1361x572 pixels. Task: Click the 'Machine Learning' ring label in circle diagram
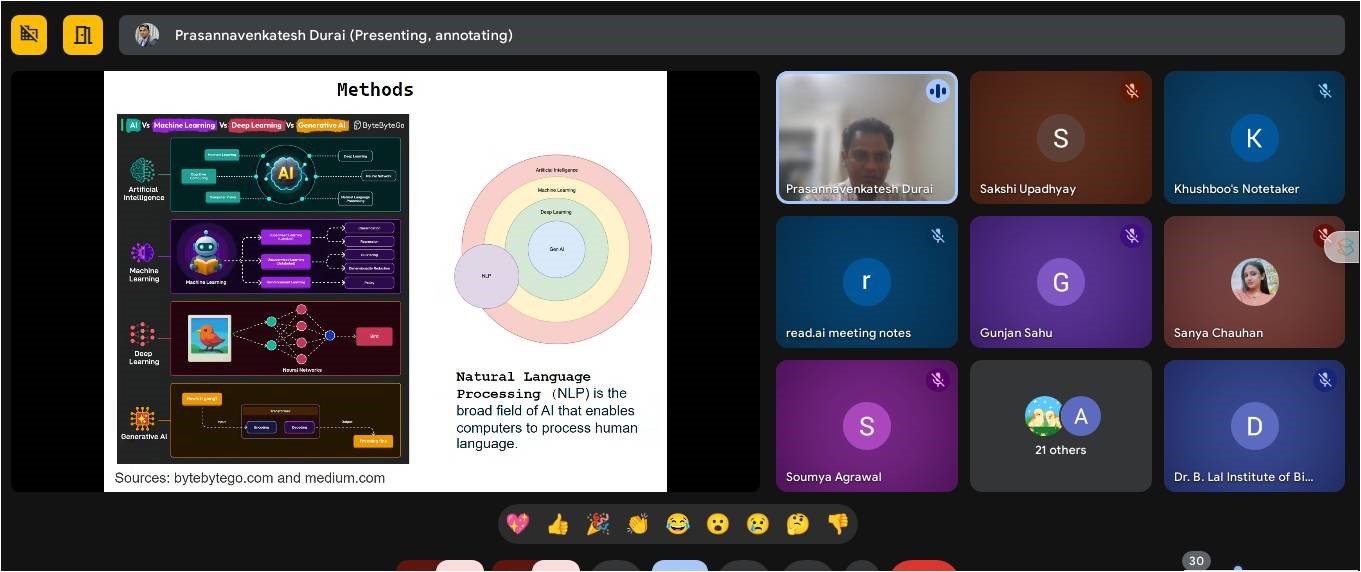pos(556,190)
